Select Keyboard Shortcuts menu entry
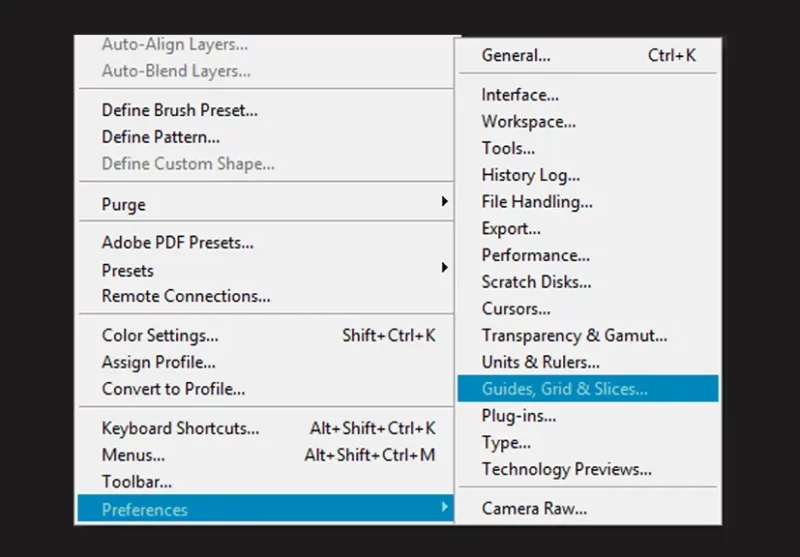Image resolution: width=800 pixels, height=557 pixels. 265,428
